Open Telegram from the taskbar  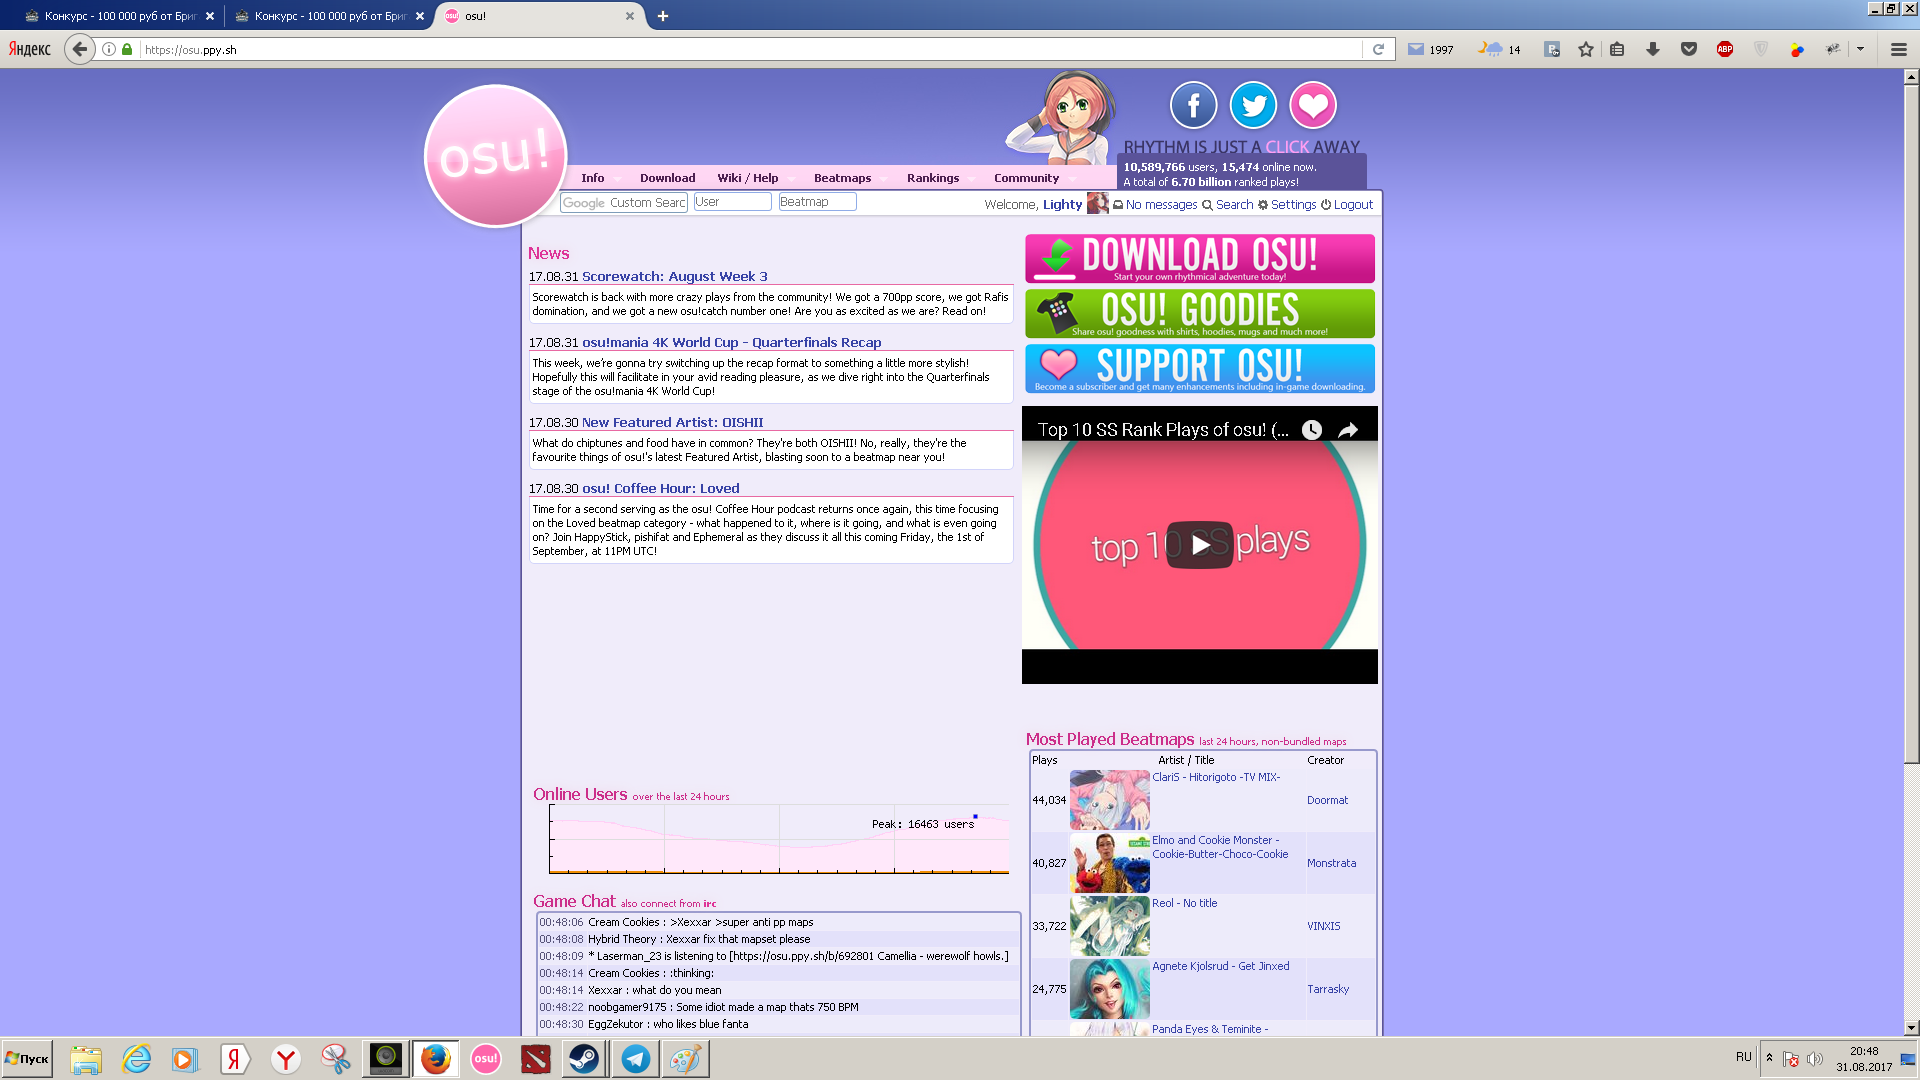coord(635,1059)
